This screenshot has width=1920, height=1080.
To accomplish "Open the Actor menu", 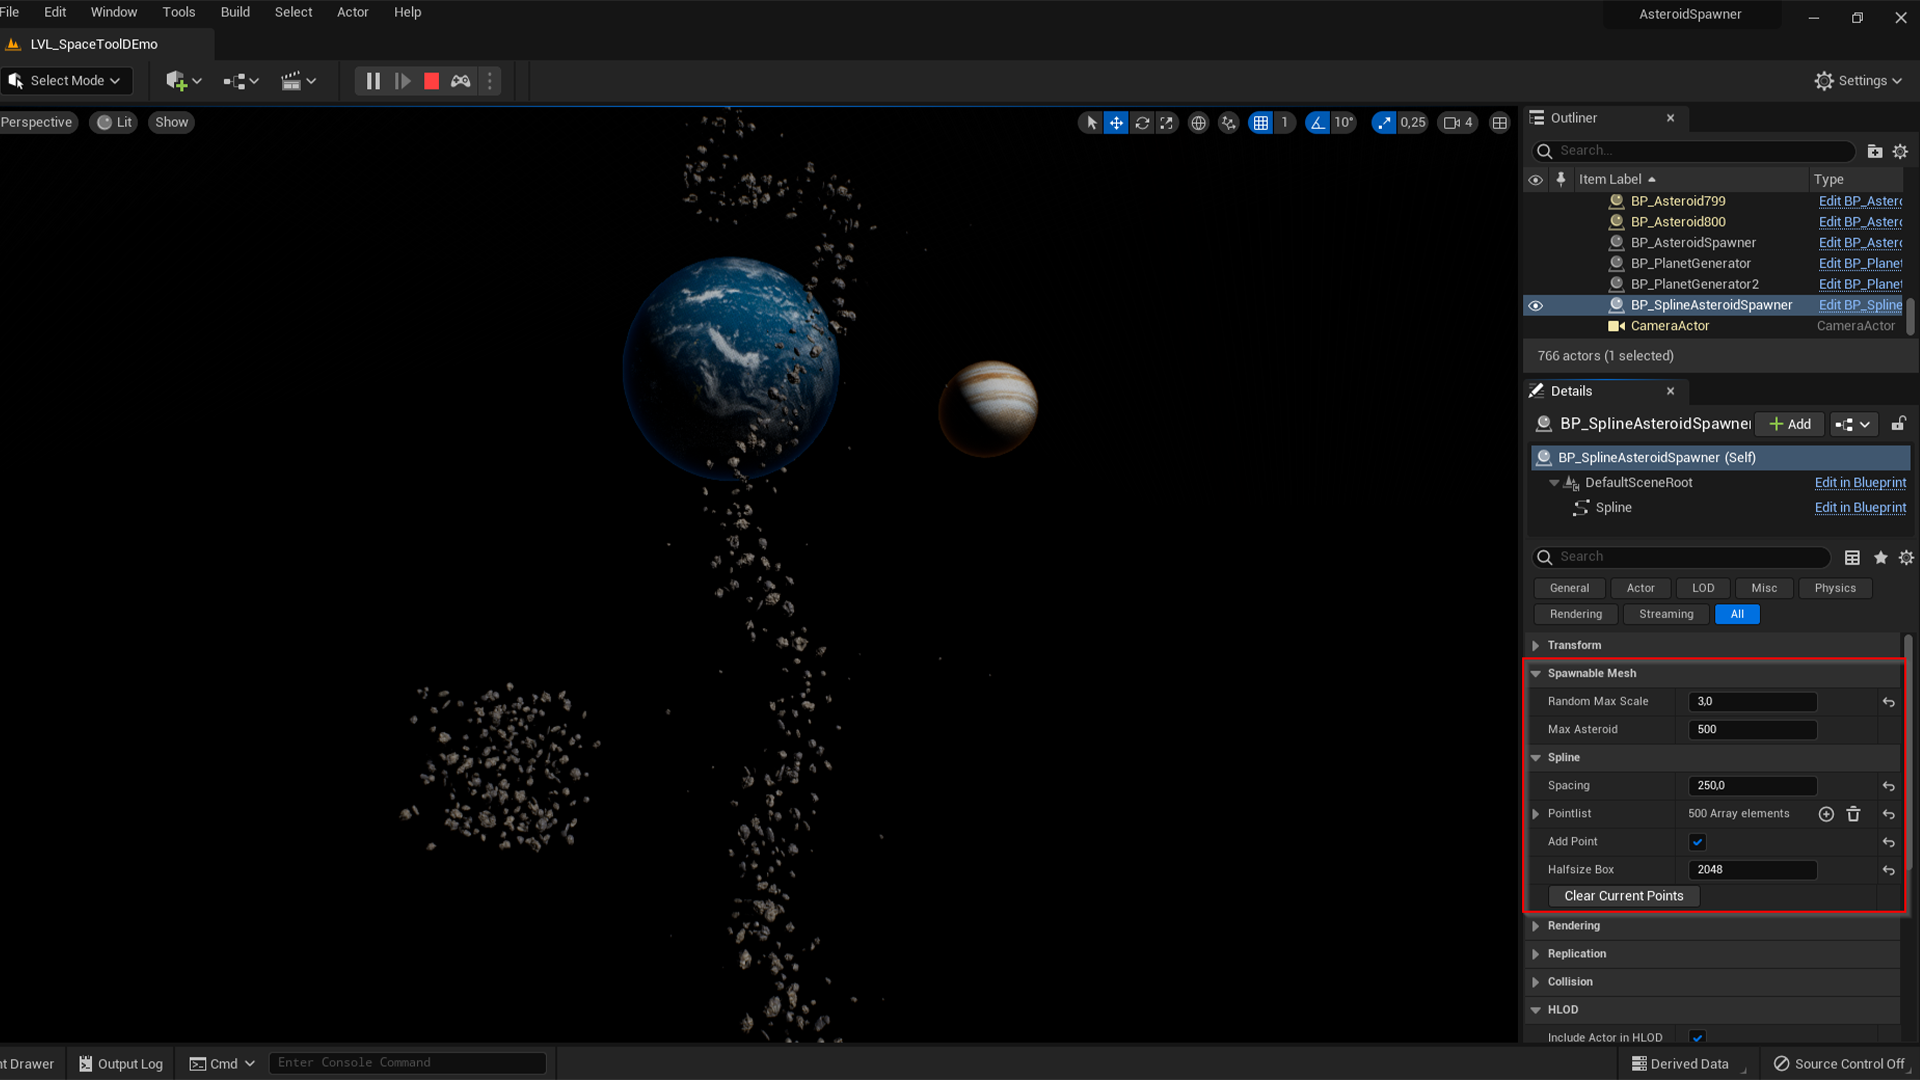I will click(352, 12).
